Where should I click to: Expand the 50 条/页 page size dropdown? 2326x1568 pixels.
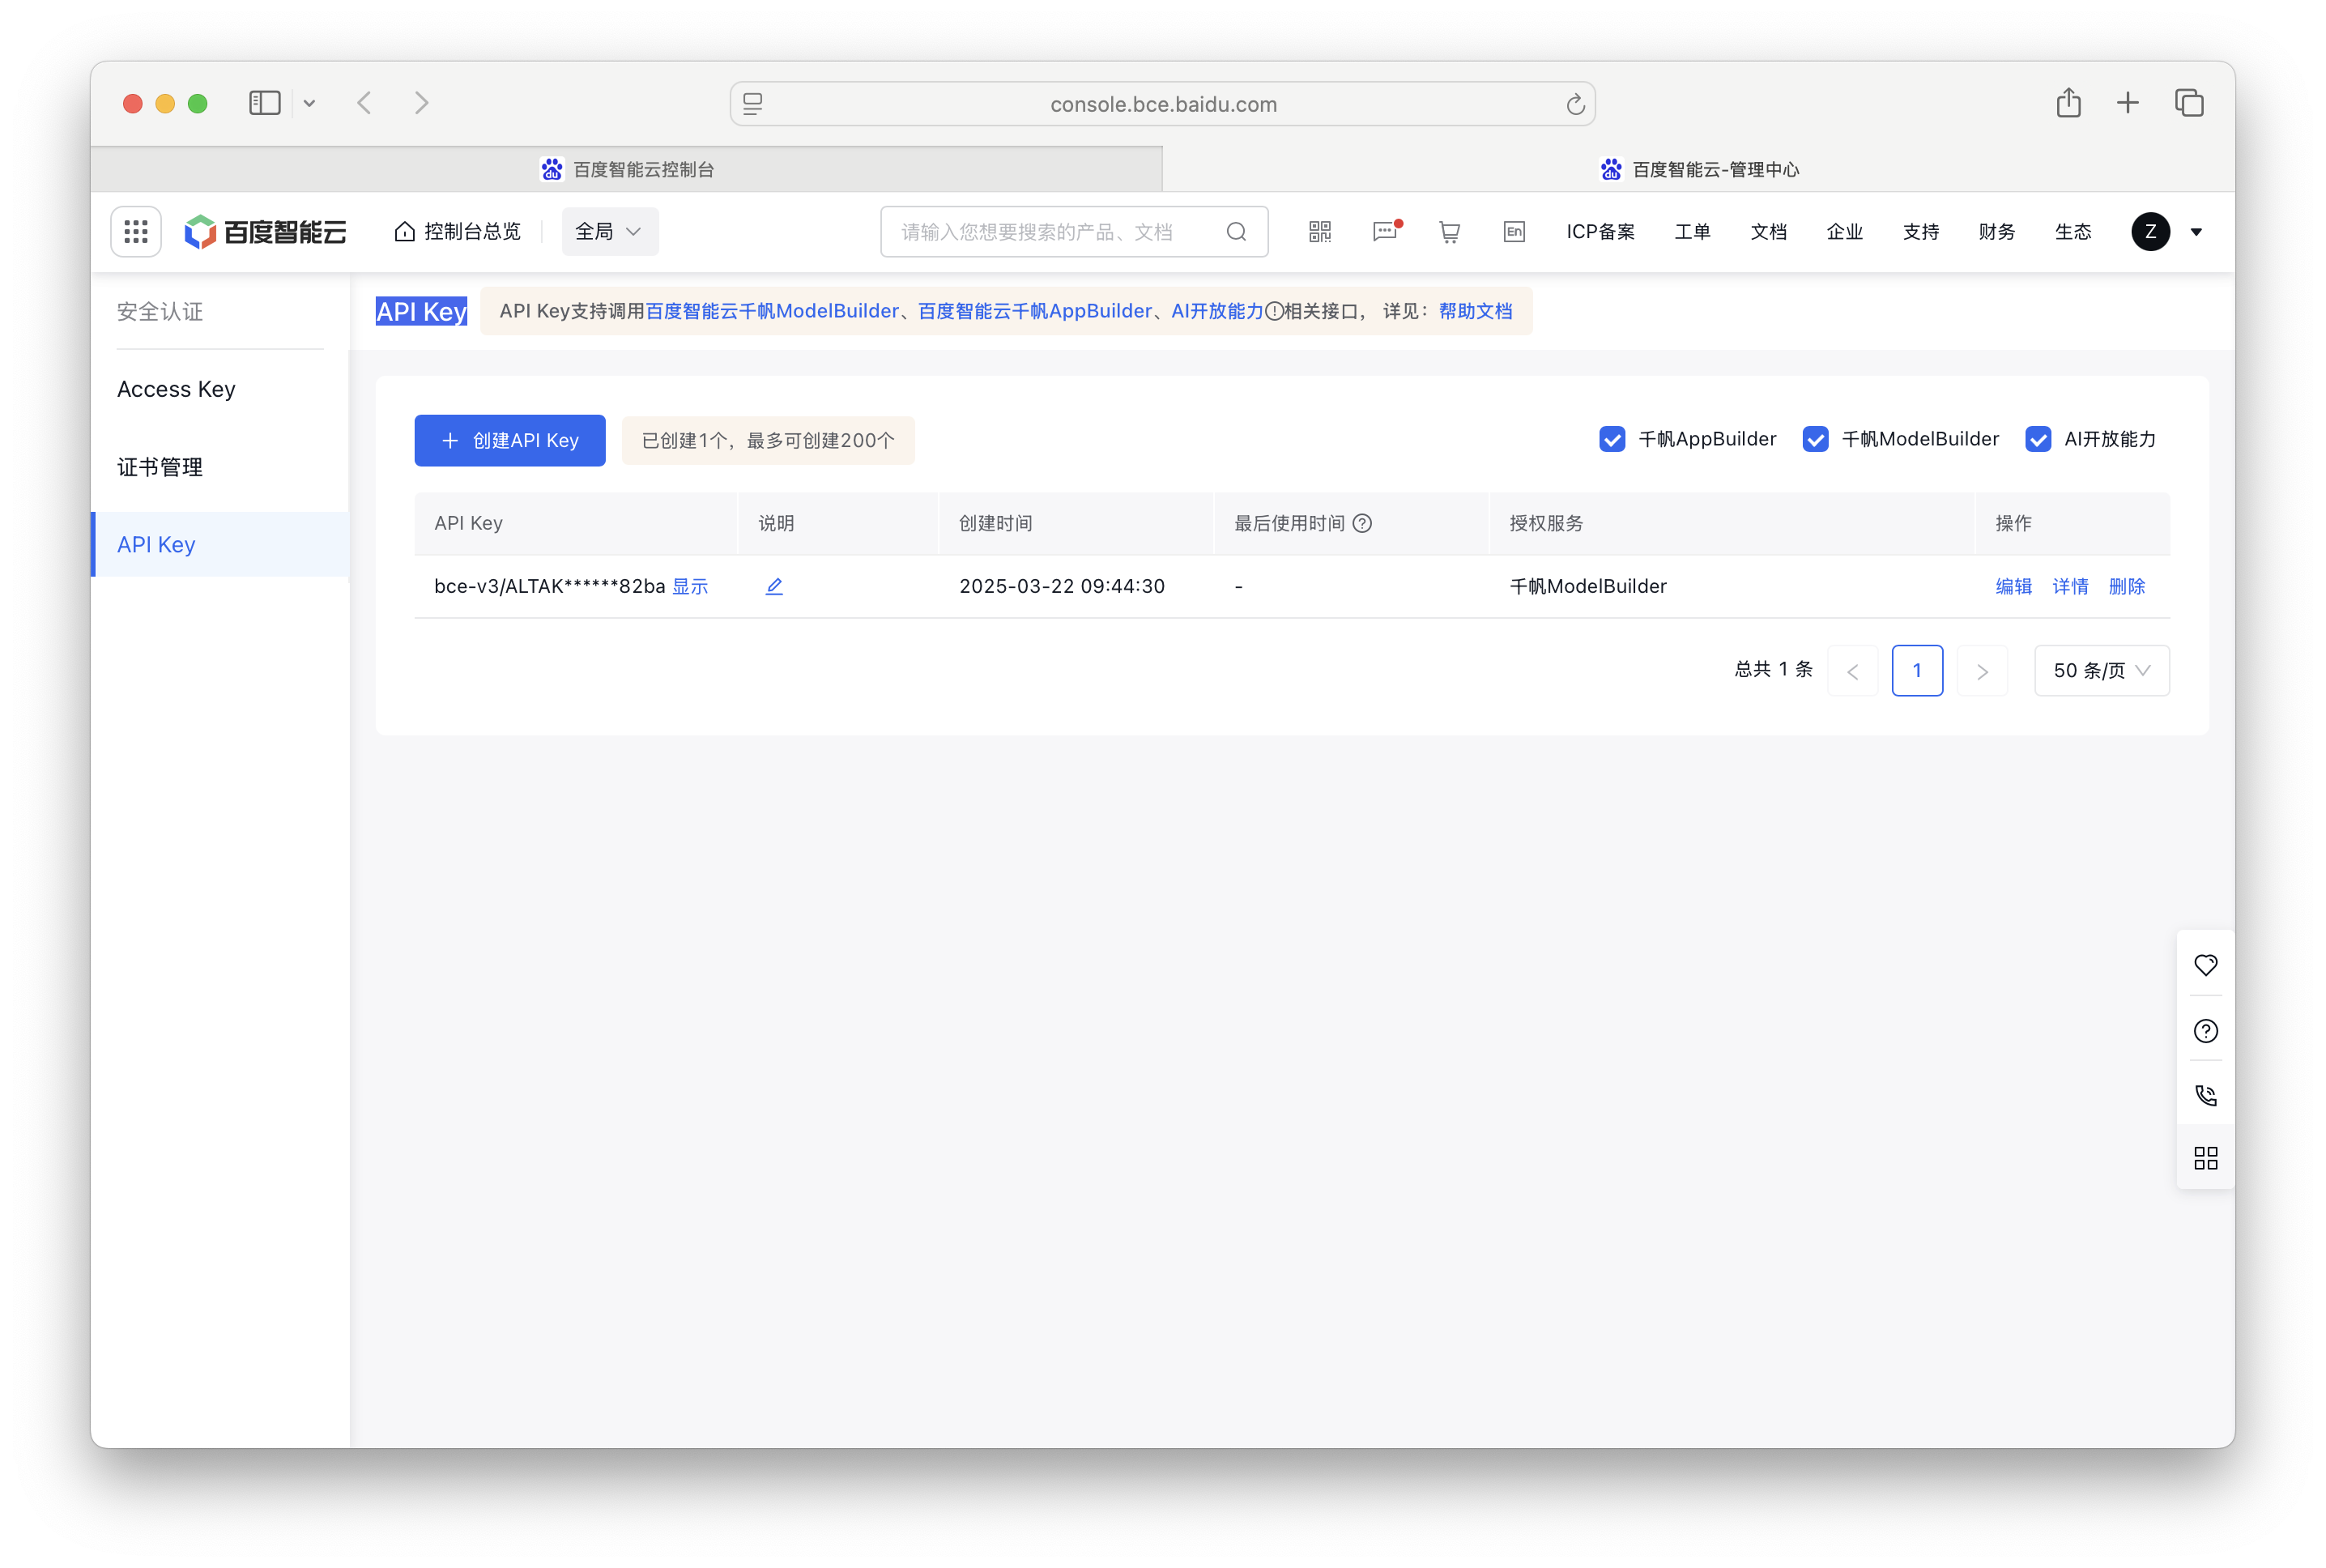tap(2101, 670)
